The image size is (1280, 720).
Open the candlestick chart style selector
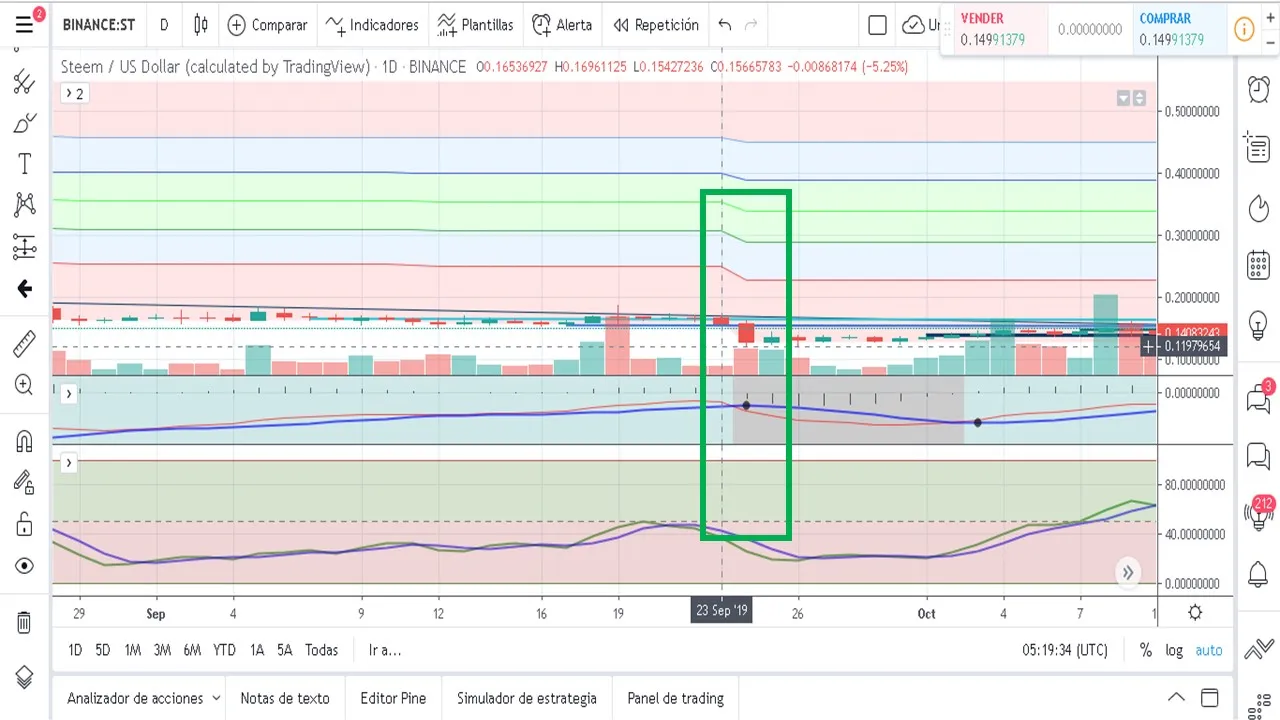click(201, 25)
